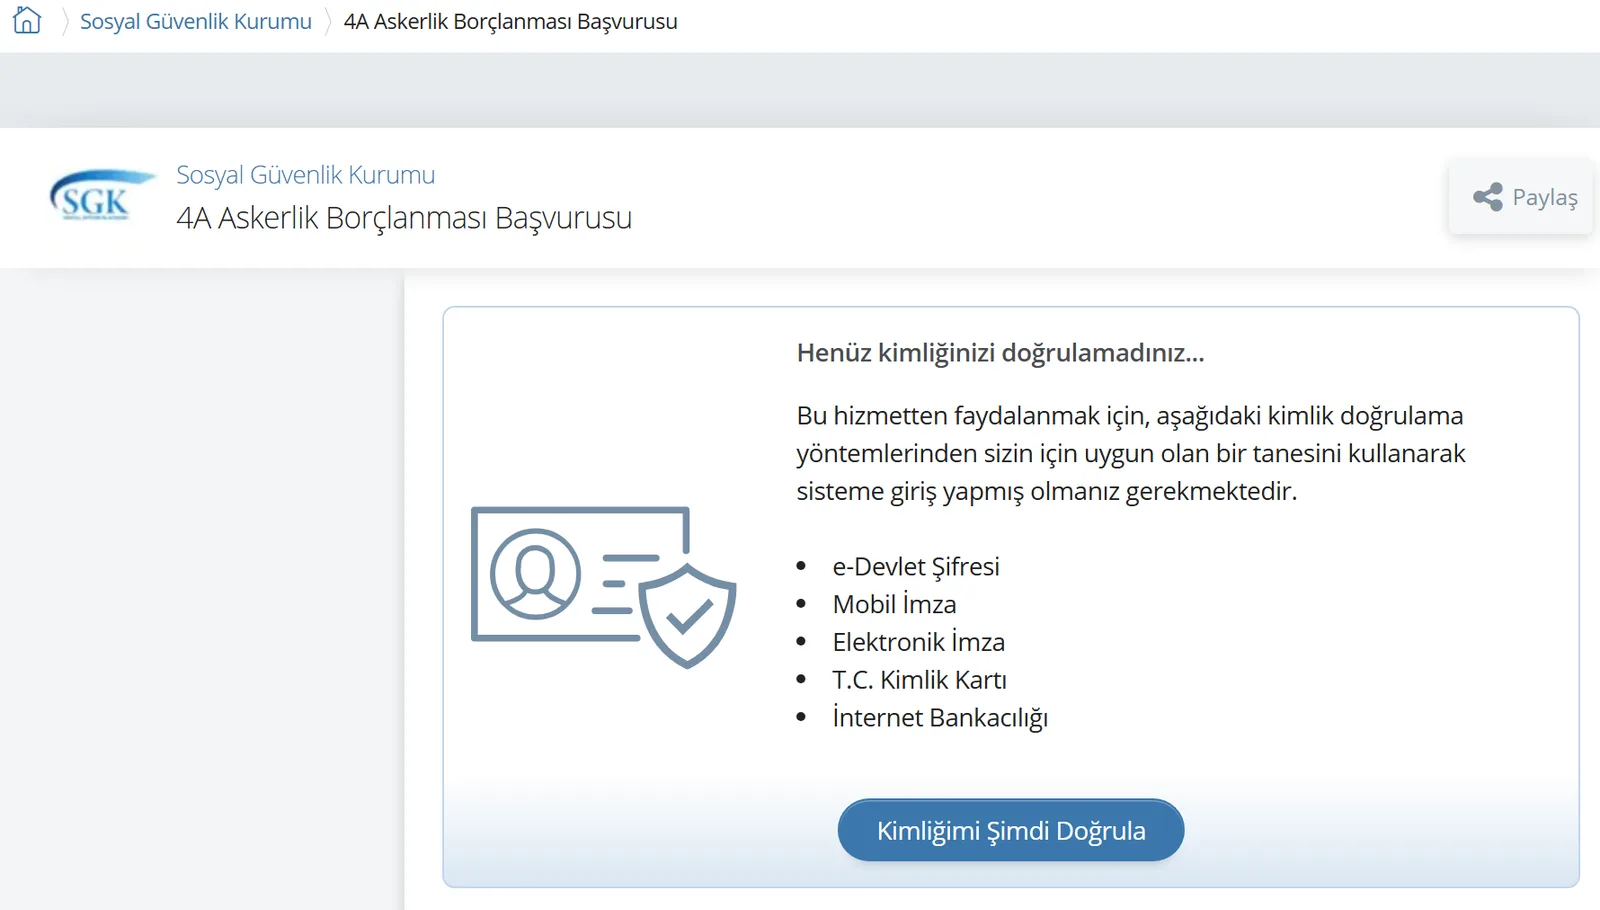
Task: Select the Elektronik İmza list item
Action: 918,642
